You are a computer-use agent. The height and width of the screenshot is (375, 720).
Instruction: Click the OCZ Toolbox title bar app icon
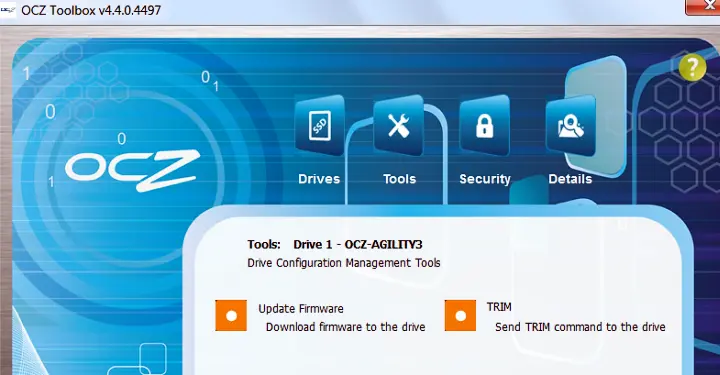(8, 10)
